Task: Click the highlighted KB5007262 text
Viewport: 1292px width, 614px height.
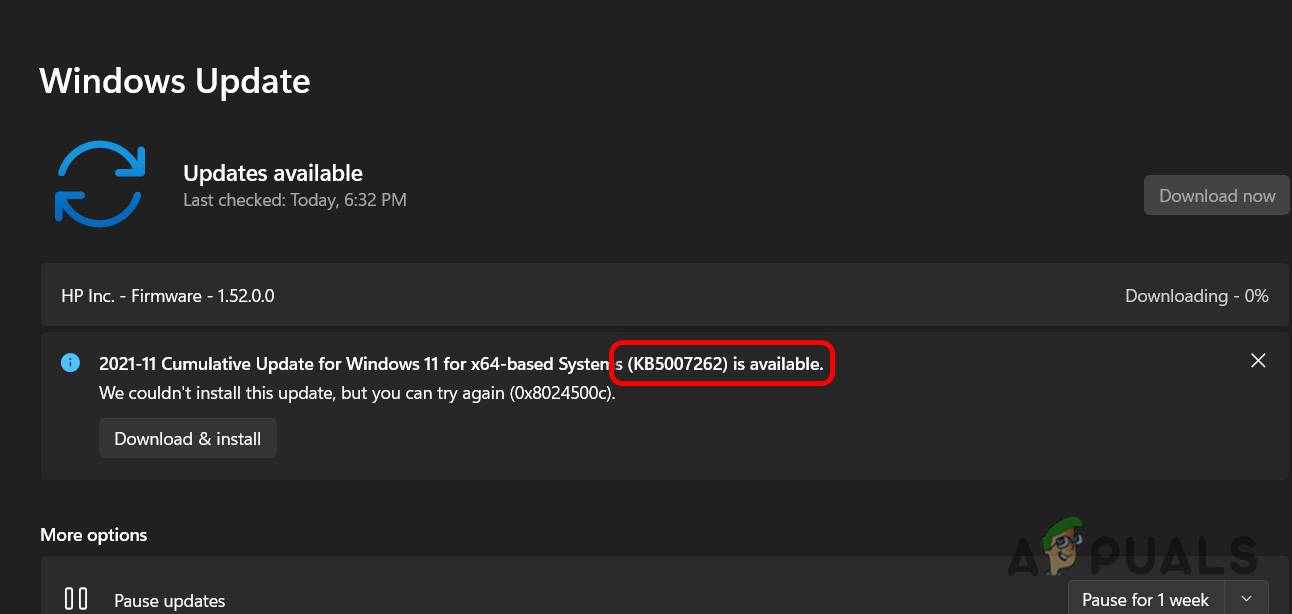Action: (722, 365)
